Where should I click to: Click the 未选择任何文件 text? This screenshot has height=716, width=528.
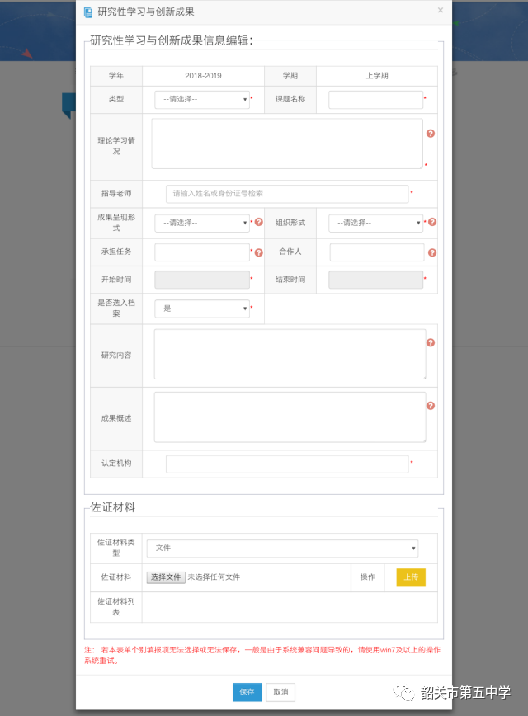tap(214, 577)
